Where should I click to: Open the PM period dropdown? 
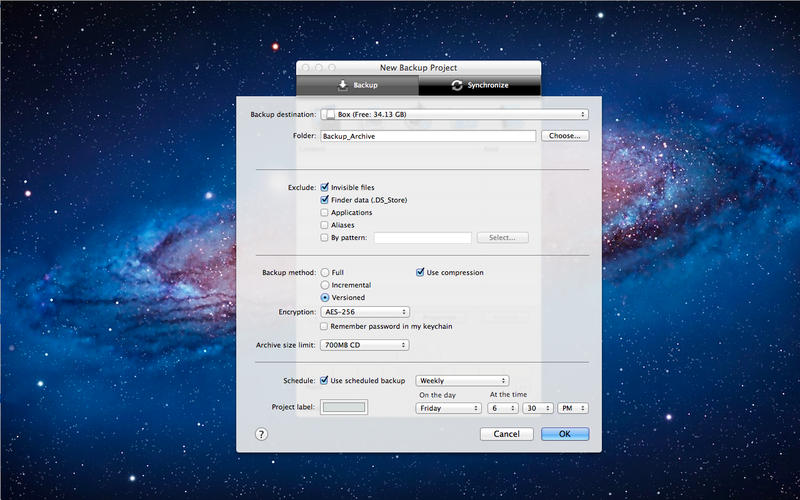[573, 408]
